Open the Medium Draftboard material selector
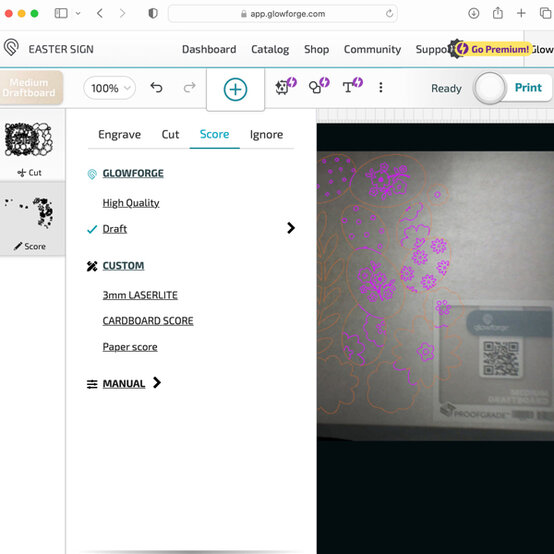Image resolution: width=554 pixels, height=554 pixels. point(31,87)
